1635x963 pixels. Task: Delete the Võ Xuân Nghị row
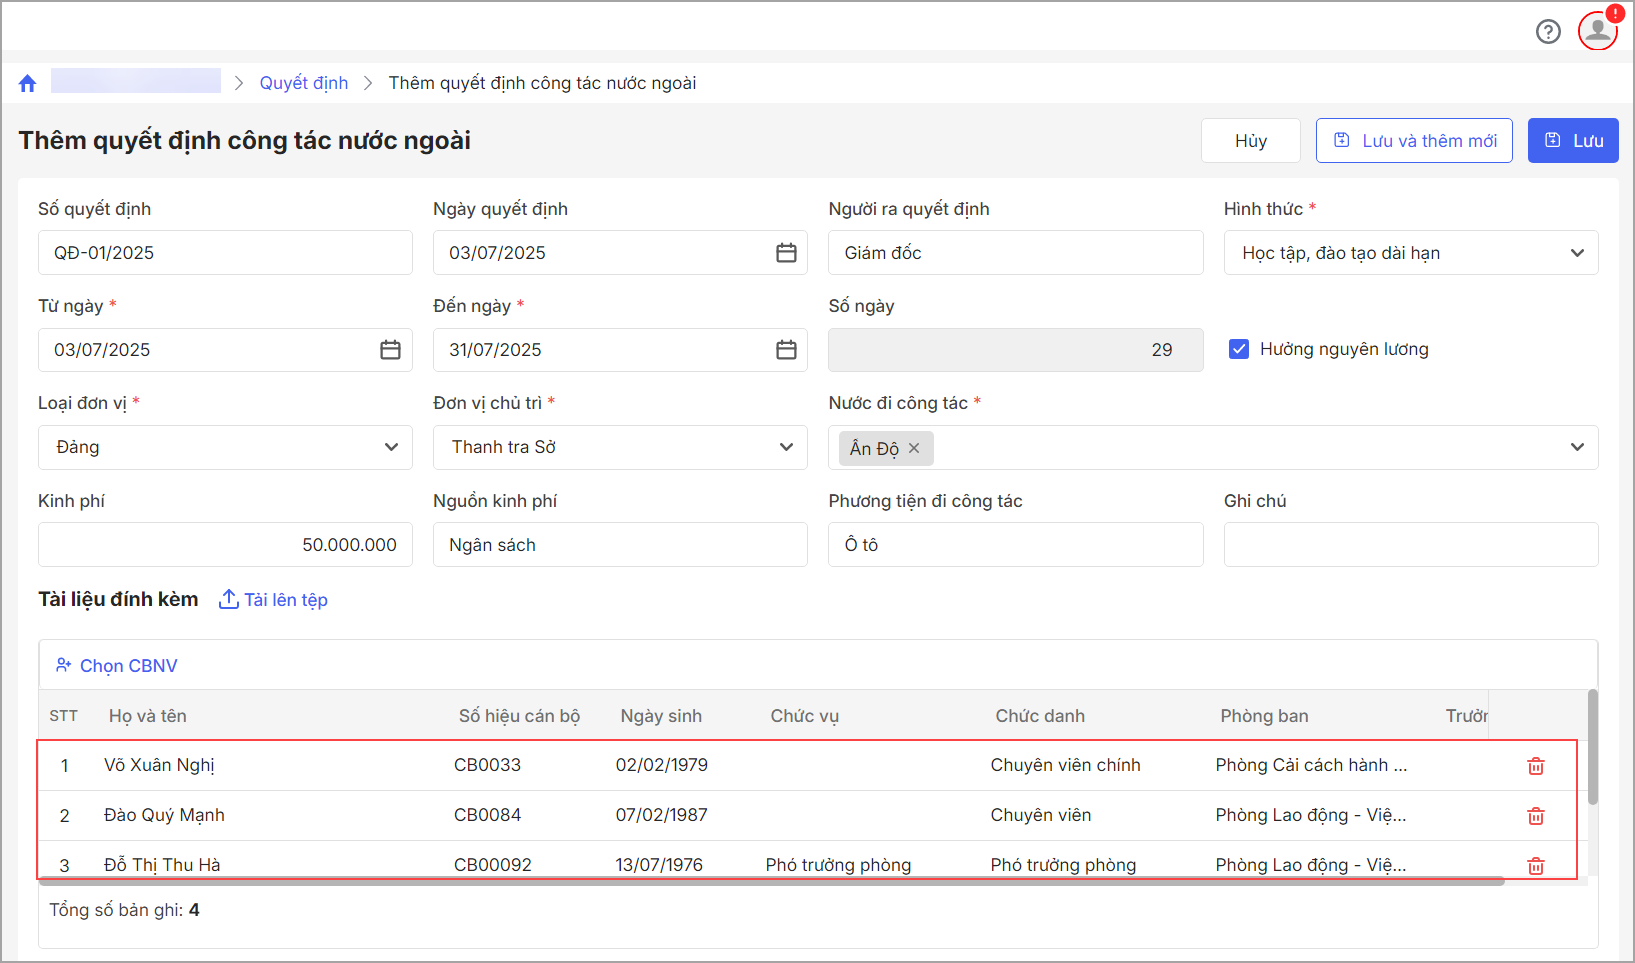pos(1535,766)
